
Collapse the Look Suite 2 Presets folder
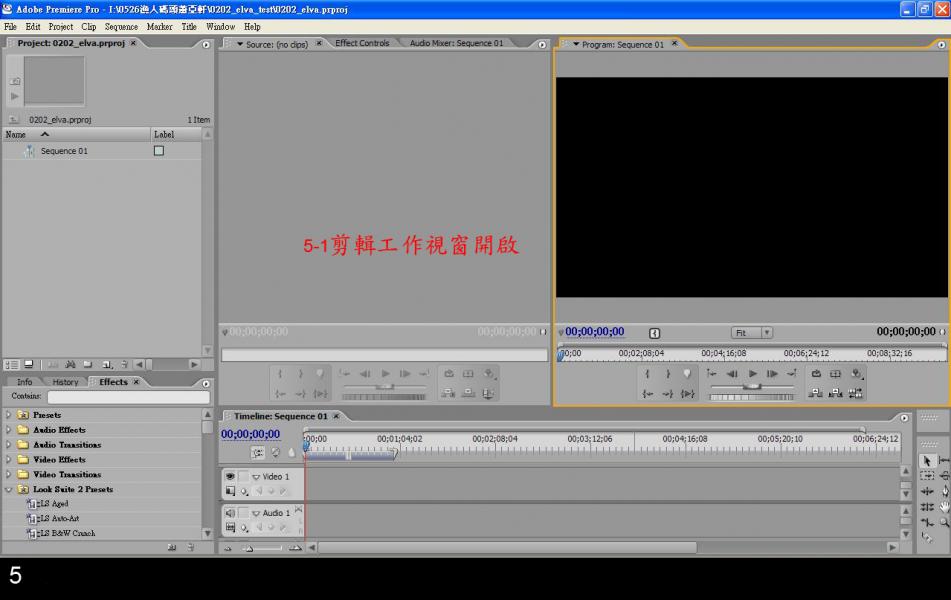pos(10,490)
